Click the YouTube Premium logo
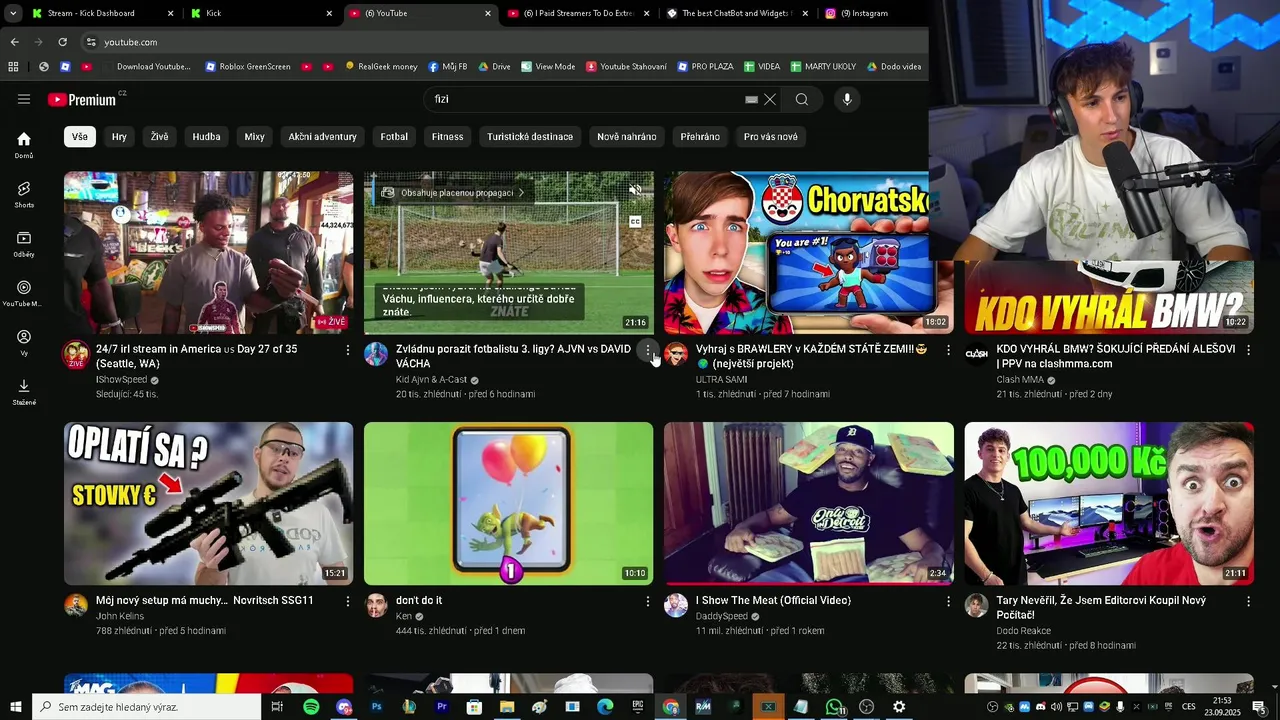 [x=82, y=99]
